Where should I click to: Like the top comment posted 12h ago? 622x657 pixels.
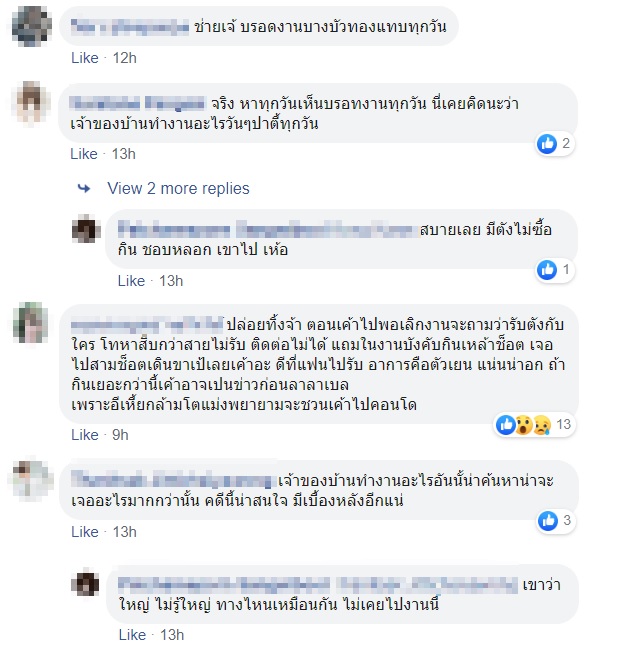coord(85,58)
